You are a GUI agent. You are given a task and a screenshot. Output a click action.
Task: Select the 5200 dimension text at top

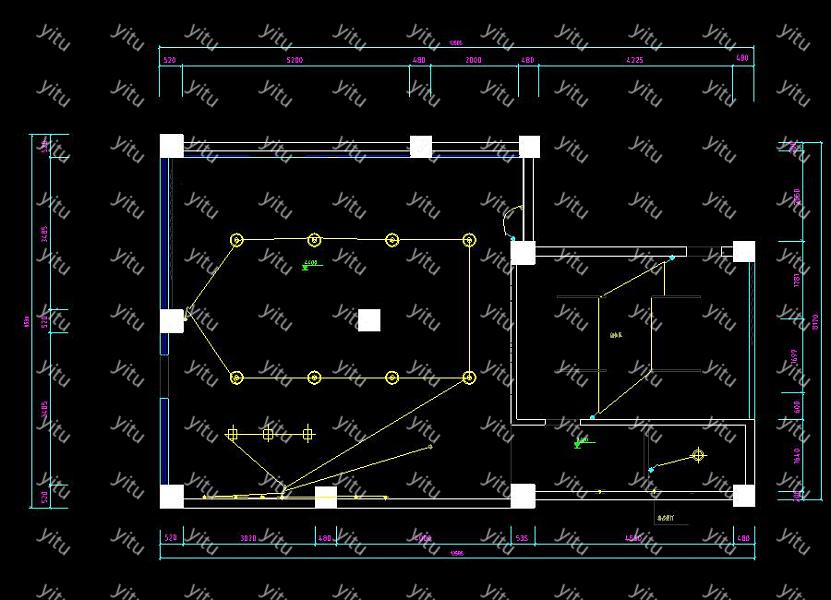click(x=294, y=61)
